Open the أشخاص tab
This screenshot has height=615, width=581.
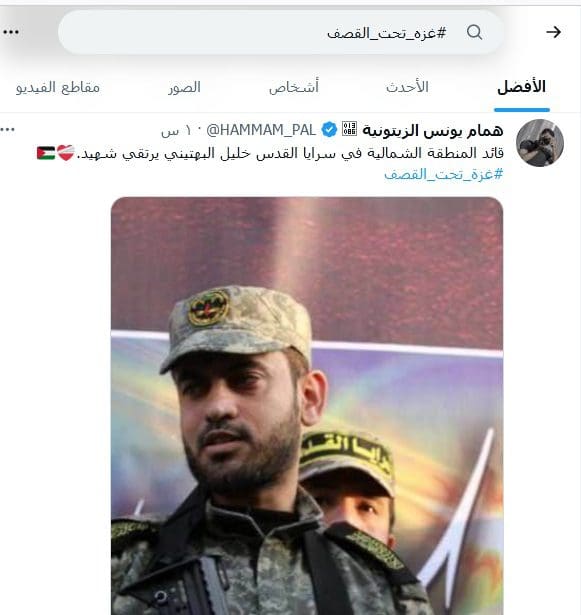point(294,87)
